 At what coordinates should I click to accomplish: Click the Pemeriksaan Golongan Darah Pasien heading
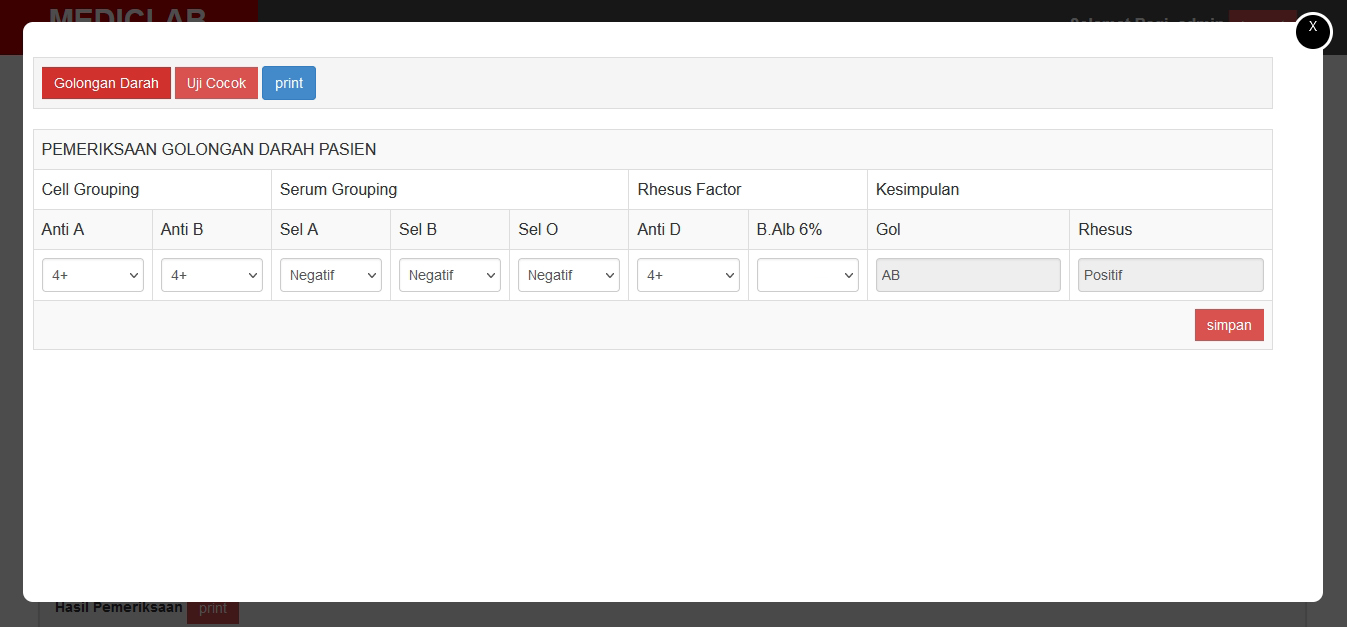pos(209,149)
